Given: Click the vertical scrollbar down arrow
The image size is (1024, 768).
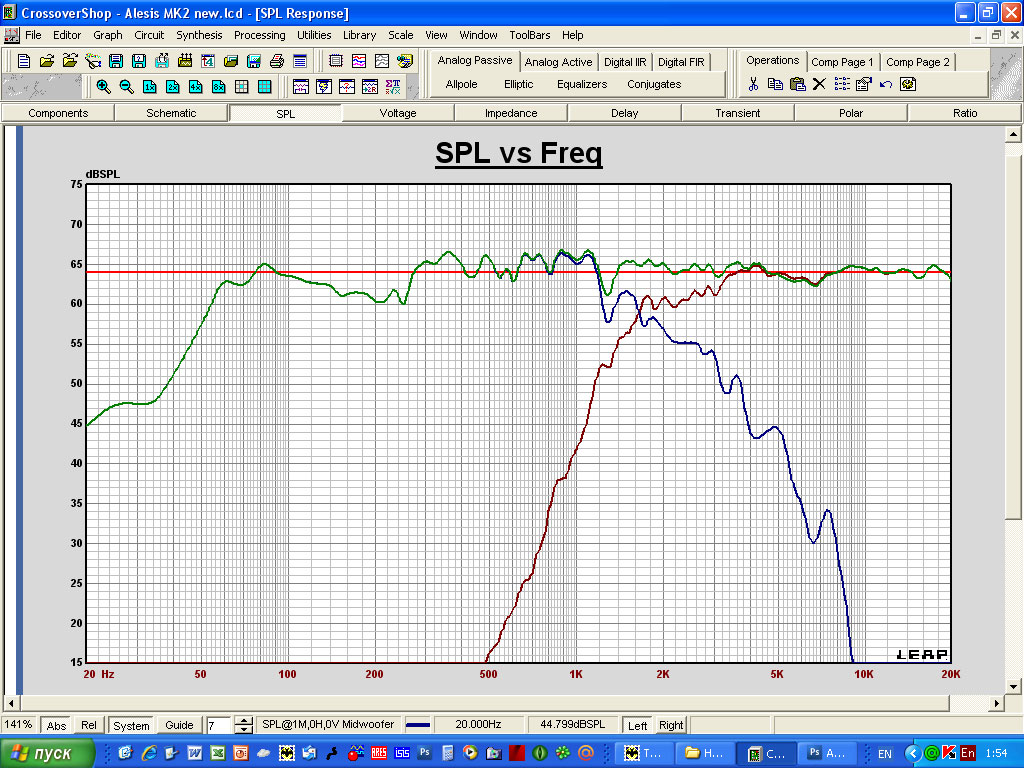Looking at the screenshot, I should (1013, 686).
